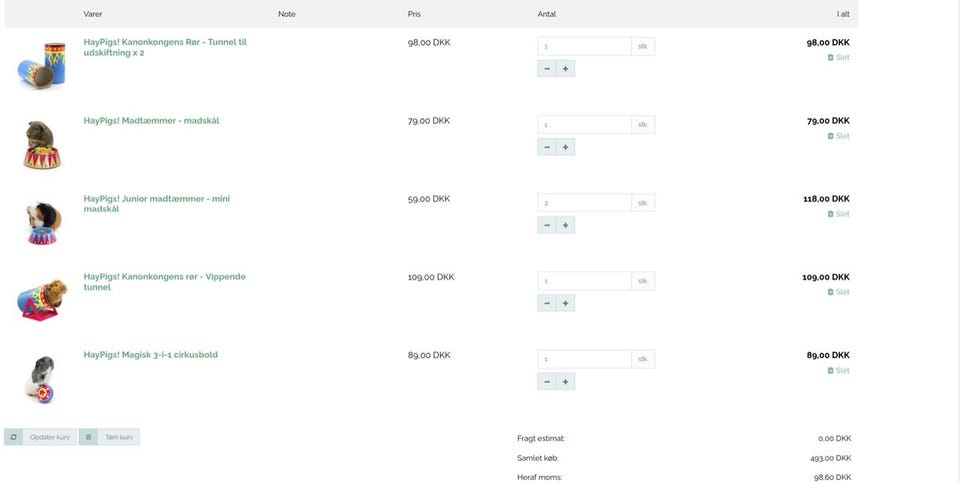Open the blue tunnel tubes product thumbnail
The image size is (960, 482).
pyautogui.click(x=42, y=66)
